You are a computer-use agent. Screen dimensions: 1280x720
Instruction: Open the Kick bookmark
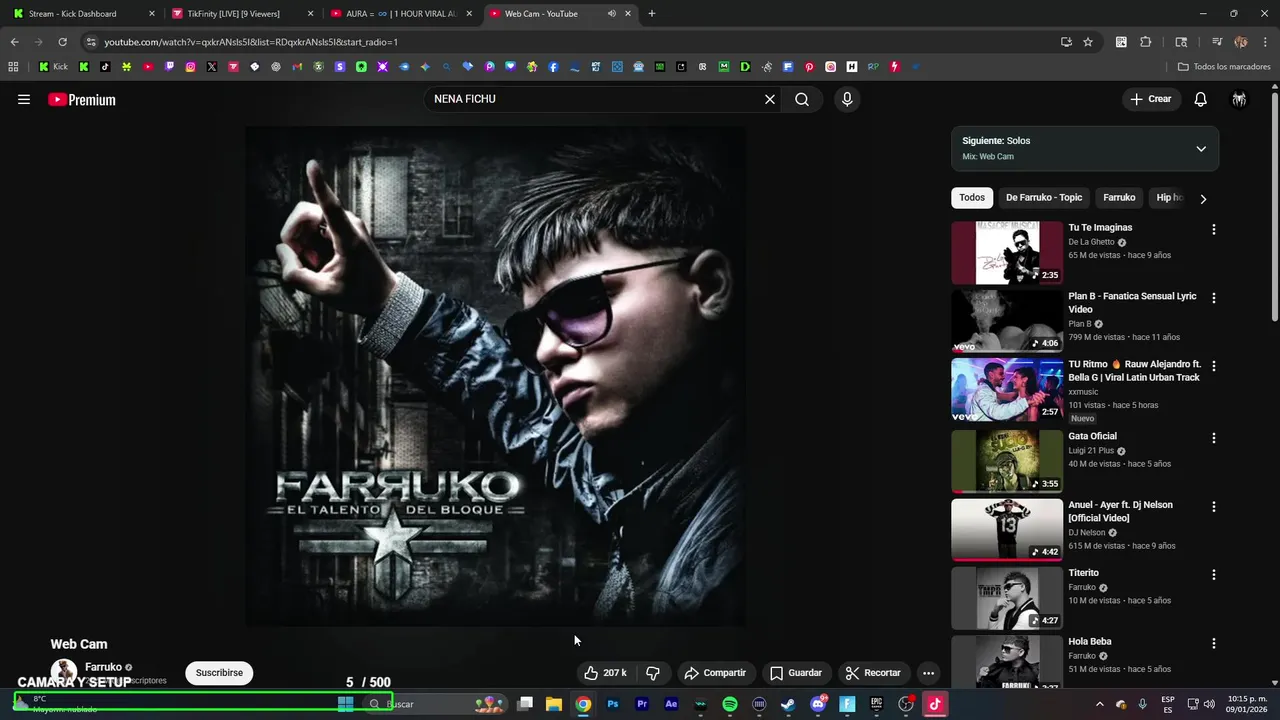[54, 67]
